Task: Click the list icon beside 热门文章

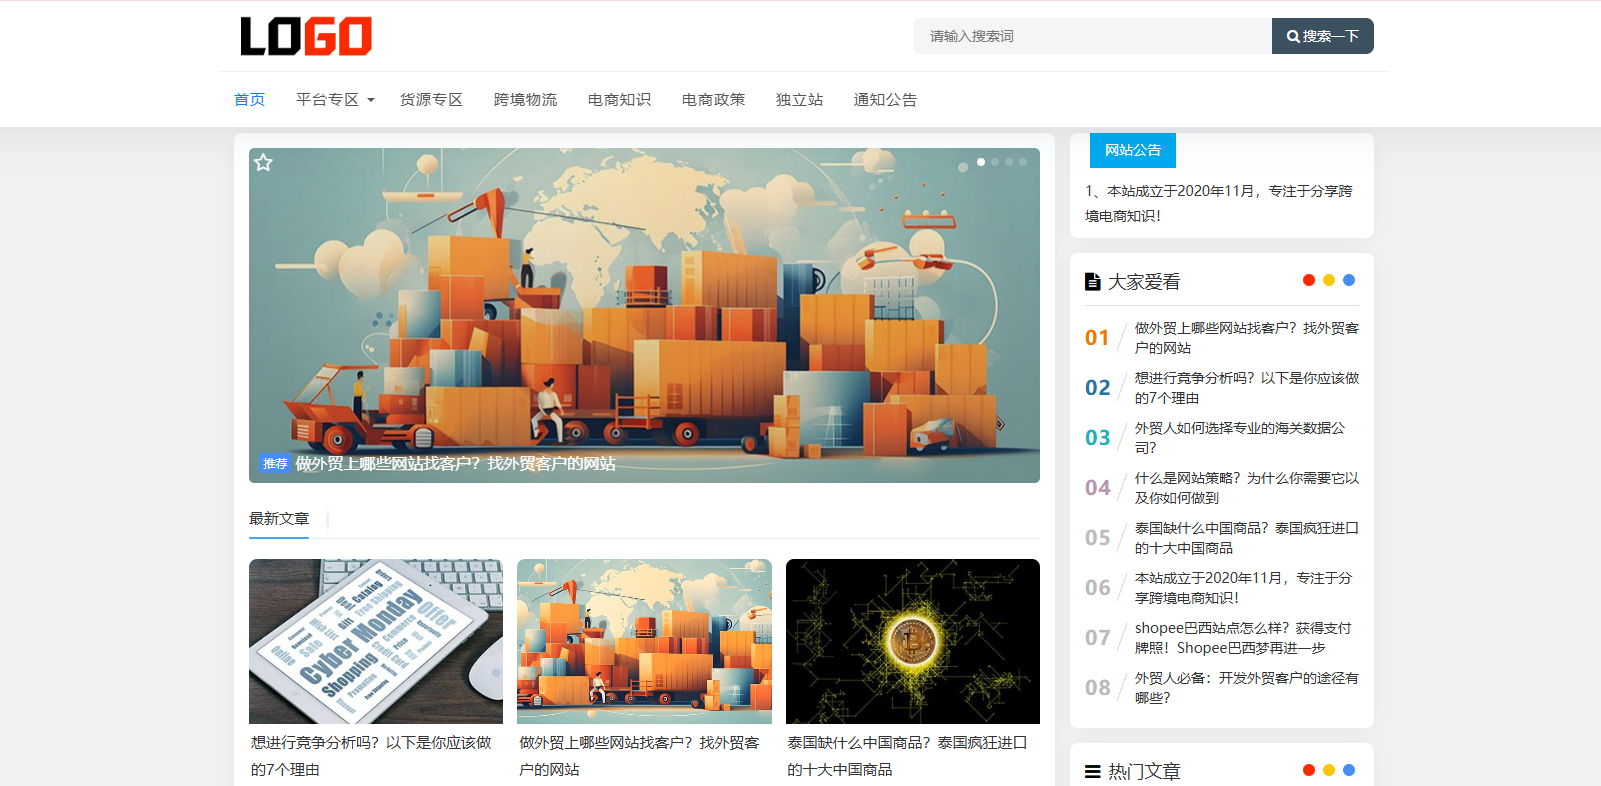Action: pos(1093,772)
